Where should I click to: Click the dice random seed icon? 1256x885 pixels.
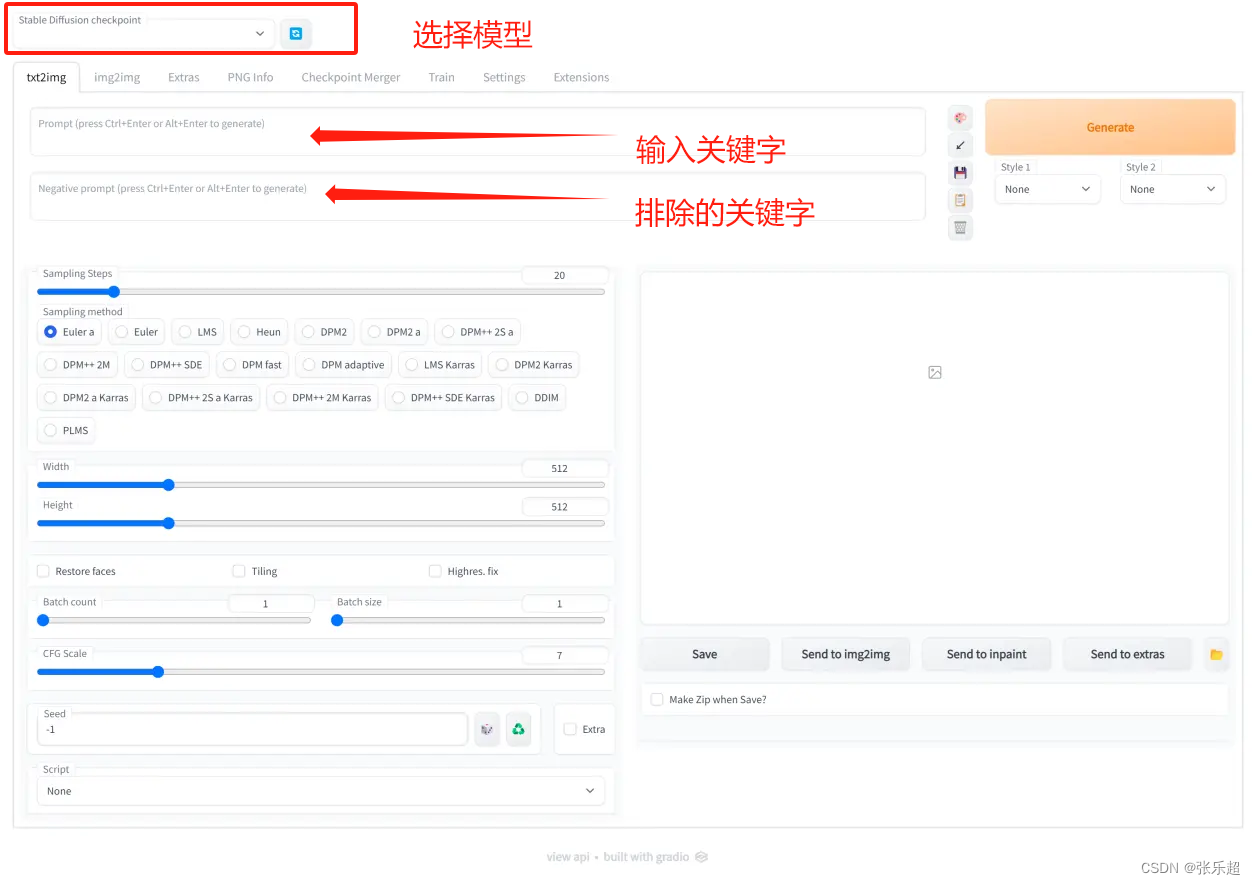[486, 729]
